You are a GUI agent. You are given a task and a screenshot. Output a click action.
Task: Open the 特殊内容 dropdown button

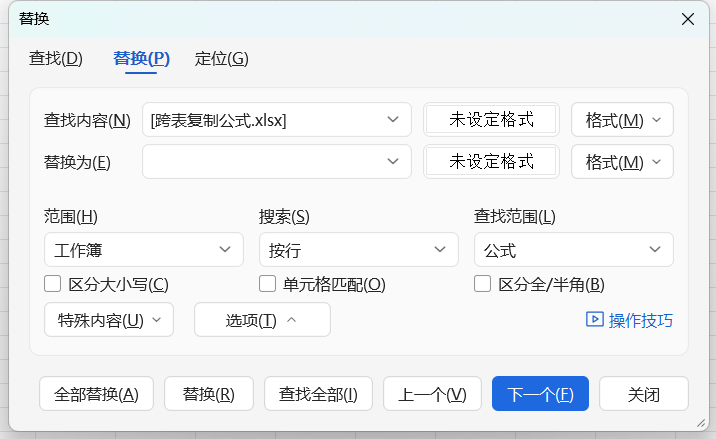(109, 320)
